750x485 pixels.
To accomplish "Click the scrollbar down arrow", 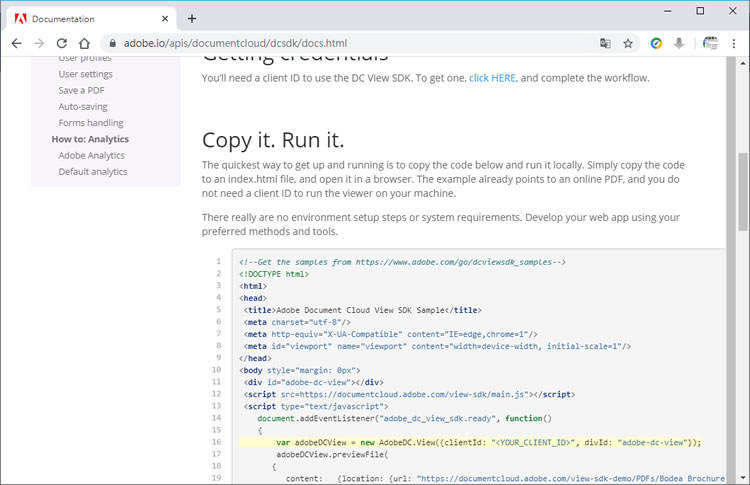I will point(743,477).
